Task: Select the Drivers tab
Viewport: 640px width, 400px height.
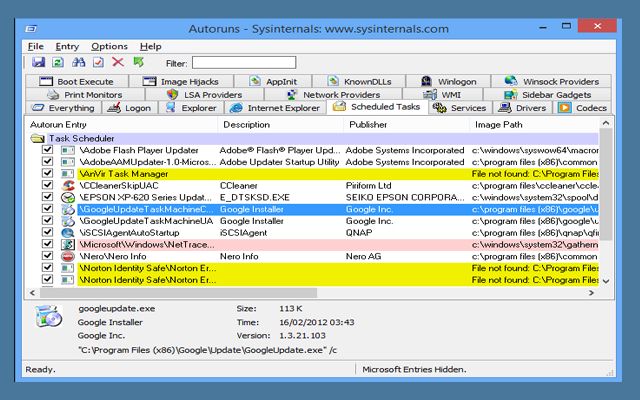Action: click(x=522, y=108)
